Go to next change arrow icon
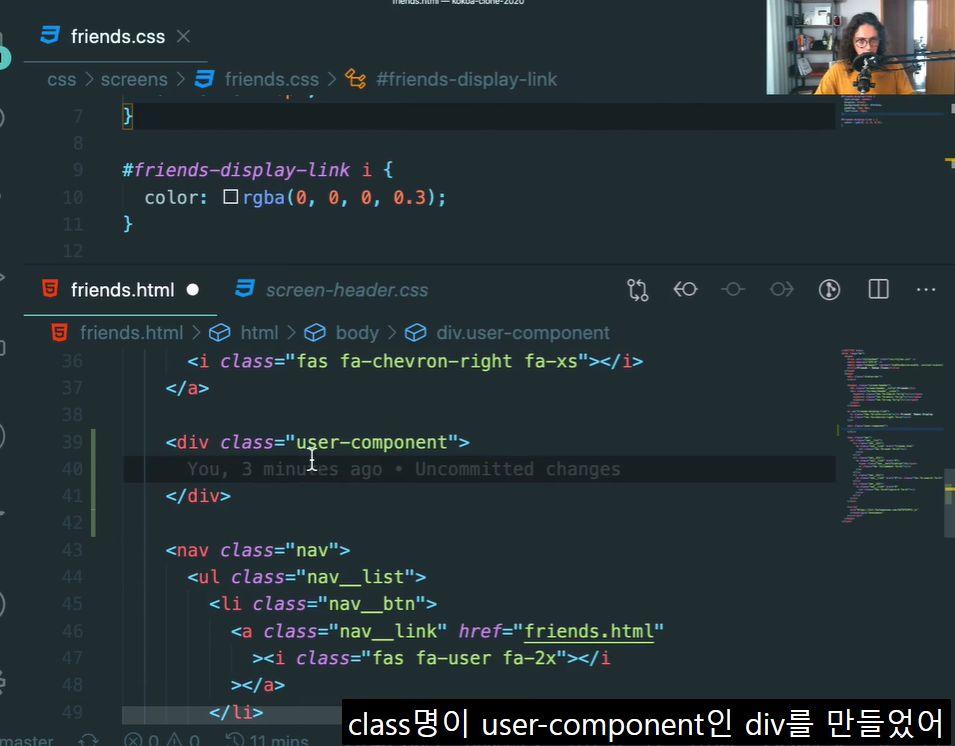 coord(781,289)
